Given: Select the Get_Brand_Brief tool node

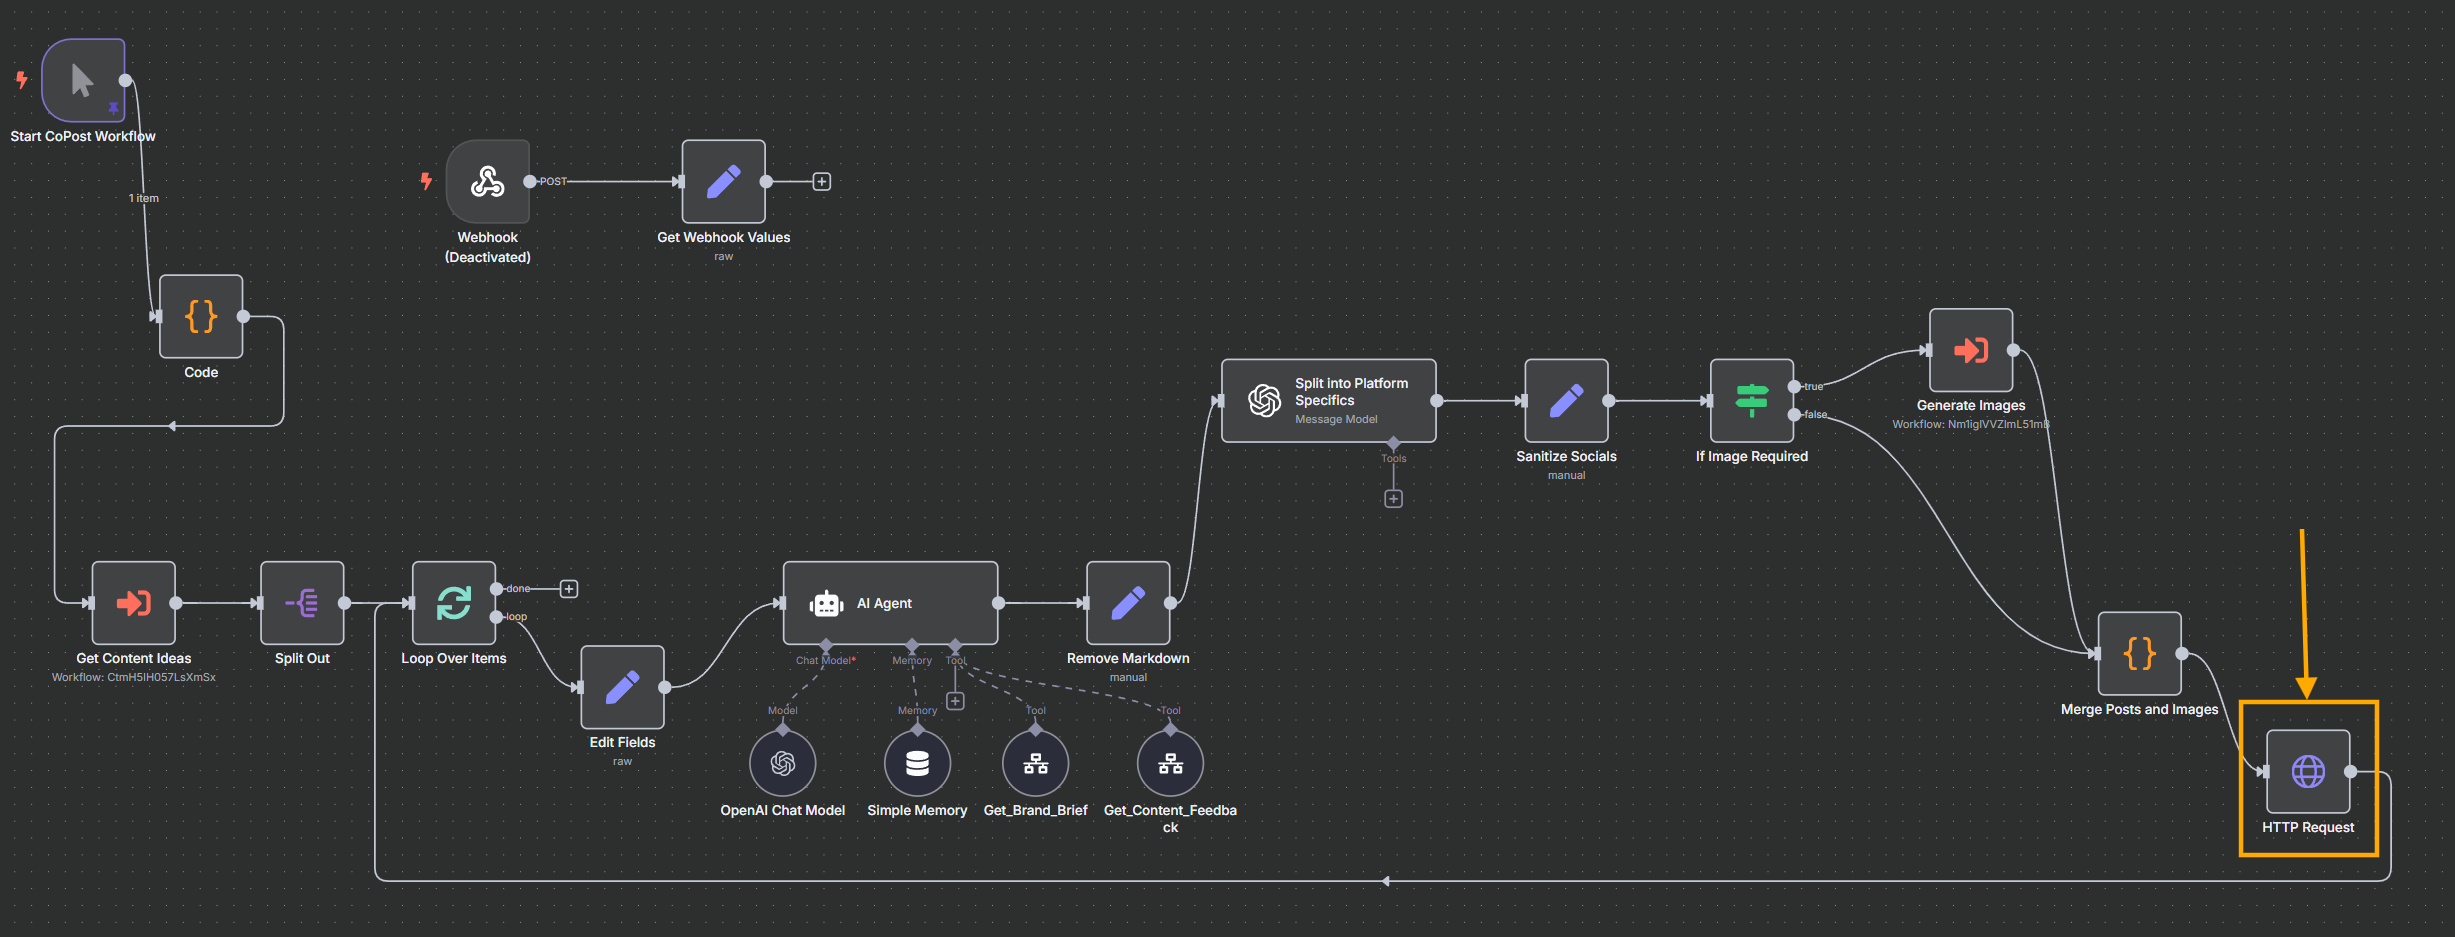Looking at the screenshot, I should [1036, 763].
